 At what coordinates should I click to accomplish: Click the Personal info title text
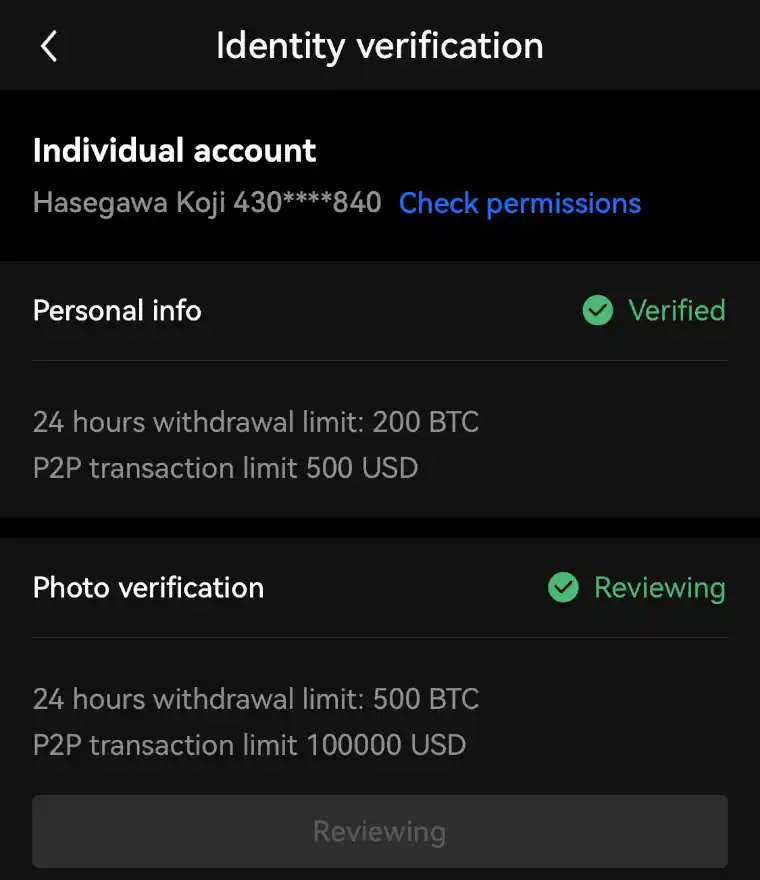coord(117,310)
